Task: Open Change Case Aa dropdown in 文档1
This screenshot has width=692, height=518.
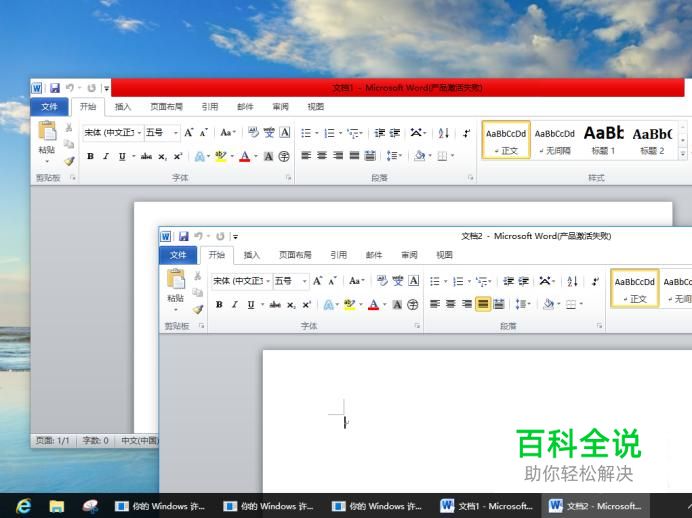Action: [x=228, y=132]
